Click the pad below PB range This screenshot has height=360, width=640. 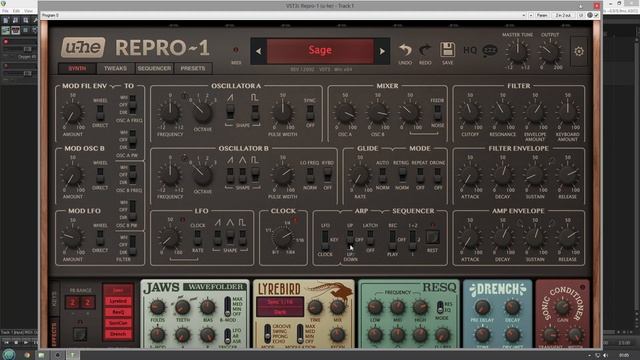[80, 334]
